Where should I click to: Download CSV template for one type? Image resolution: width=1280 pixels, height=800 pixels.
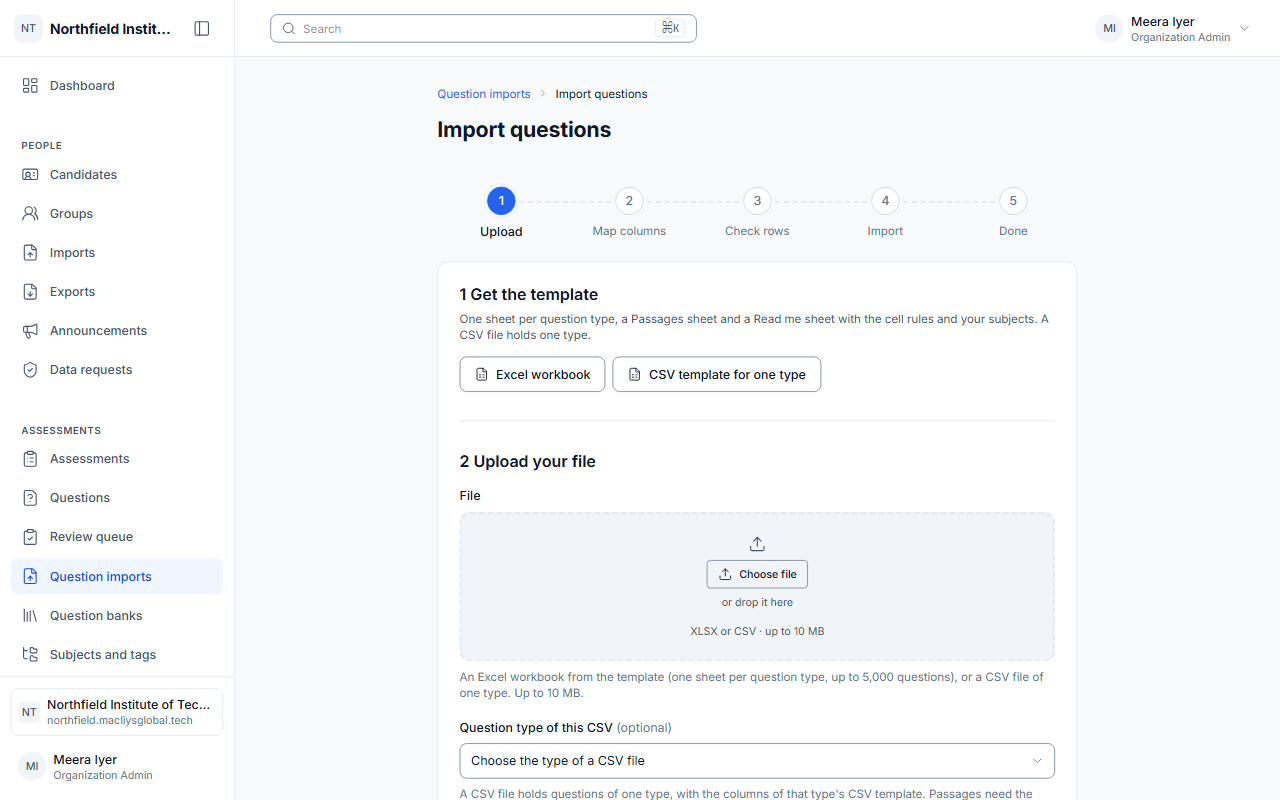[717, 374]
